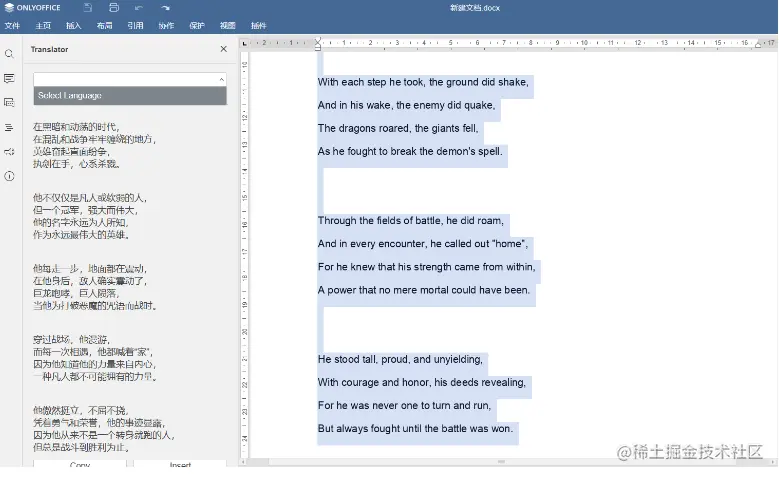Click translated line "穿过战场, 他漫游,"
The width and height of the screenshot is (779, 477).
tap(72, 339)
